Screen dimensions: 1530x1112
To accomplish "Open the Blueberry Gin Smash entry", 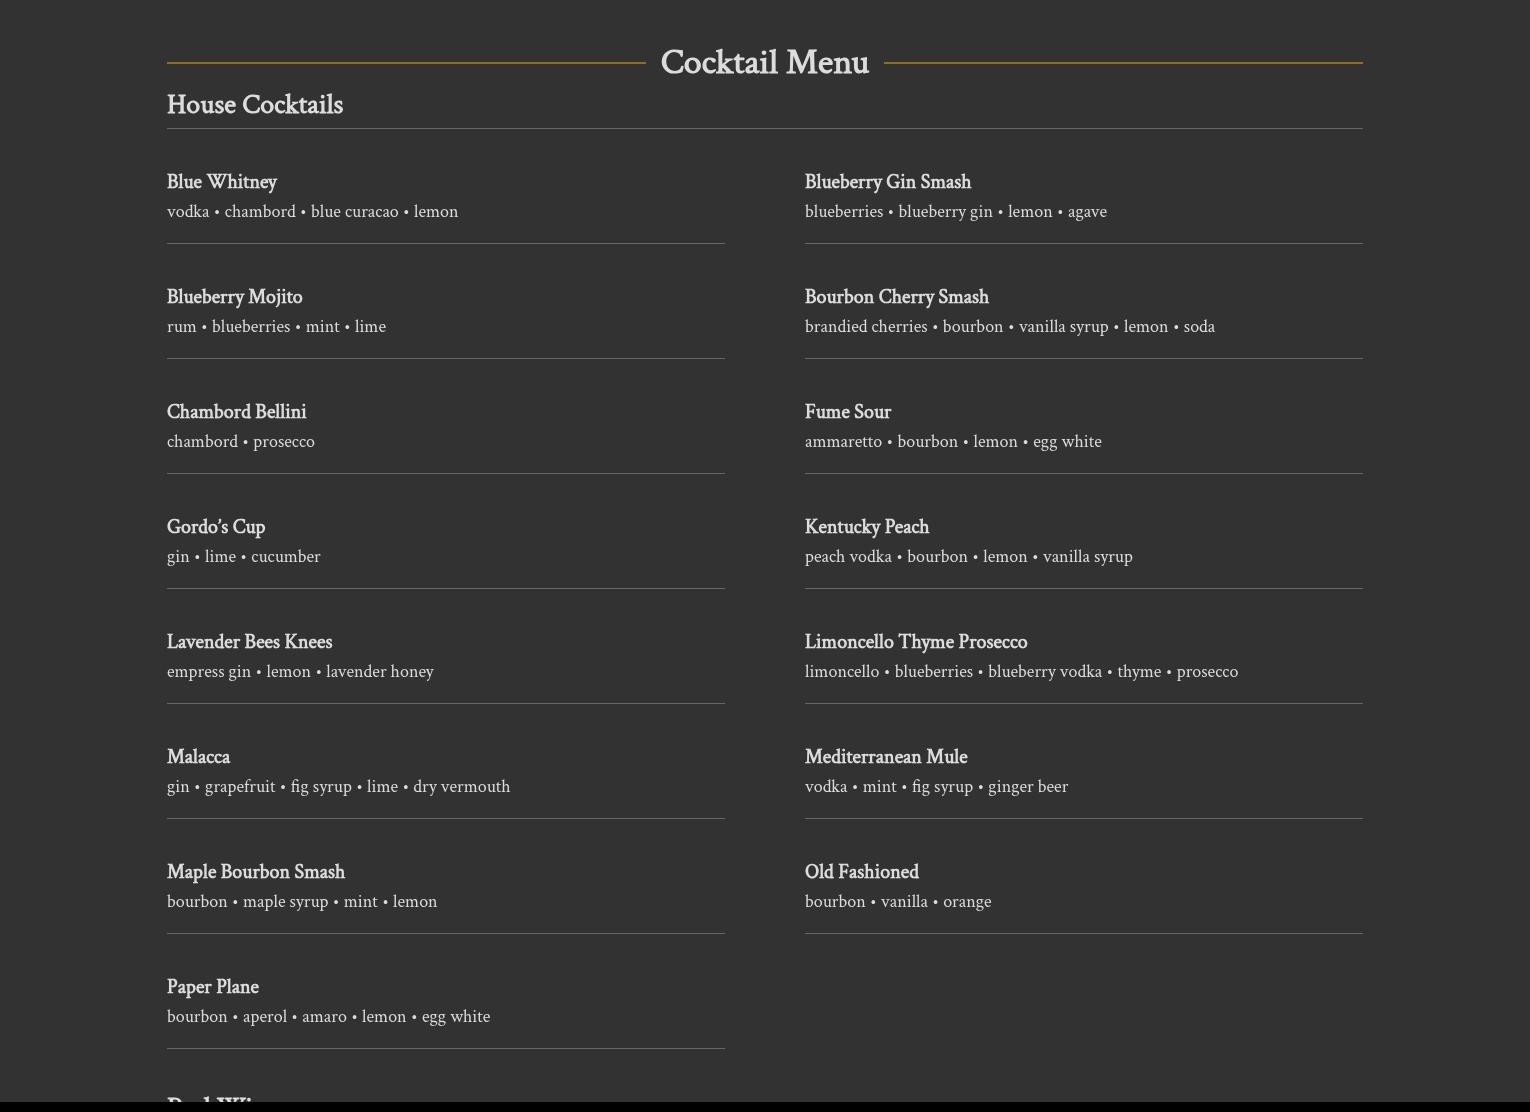I will (888, 182).
